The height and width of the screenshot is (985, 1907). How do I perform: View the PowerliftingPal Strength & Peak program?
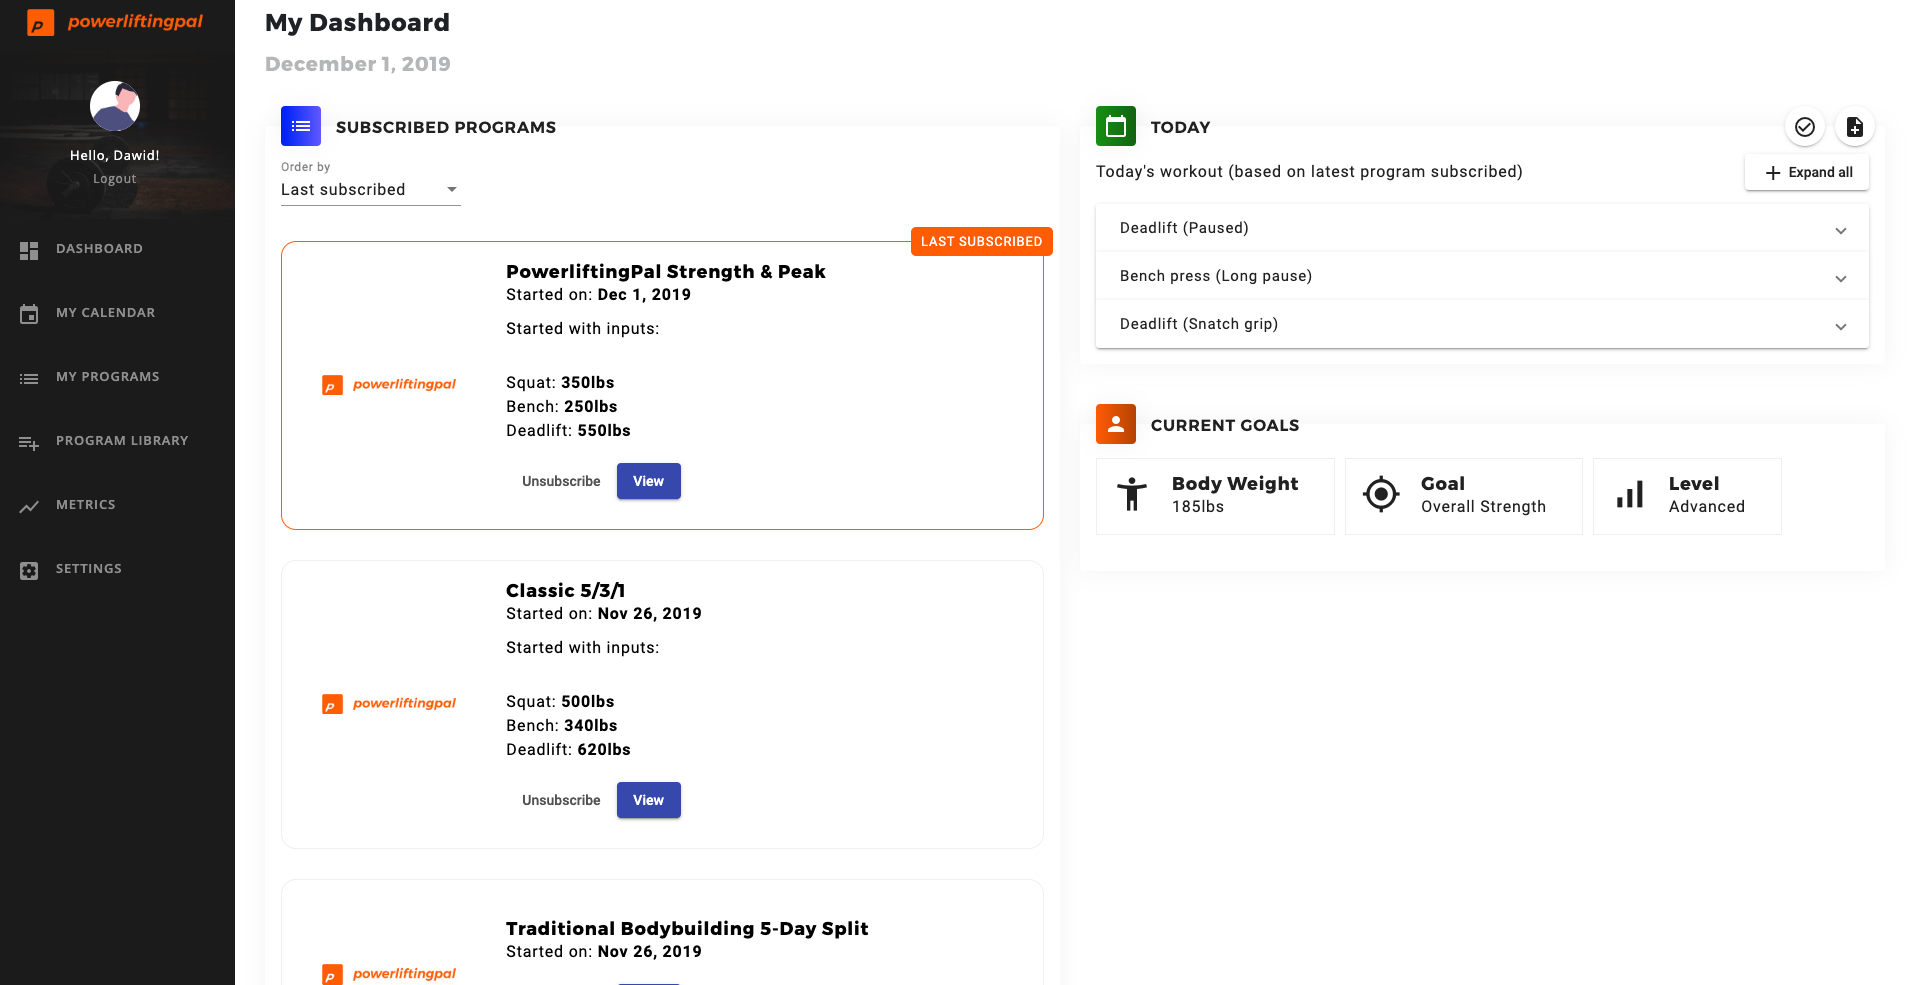648,481
